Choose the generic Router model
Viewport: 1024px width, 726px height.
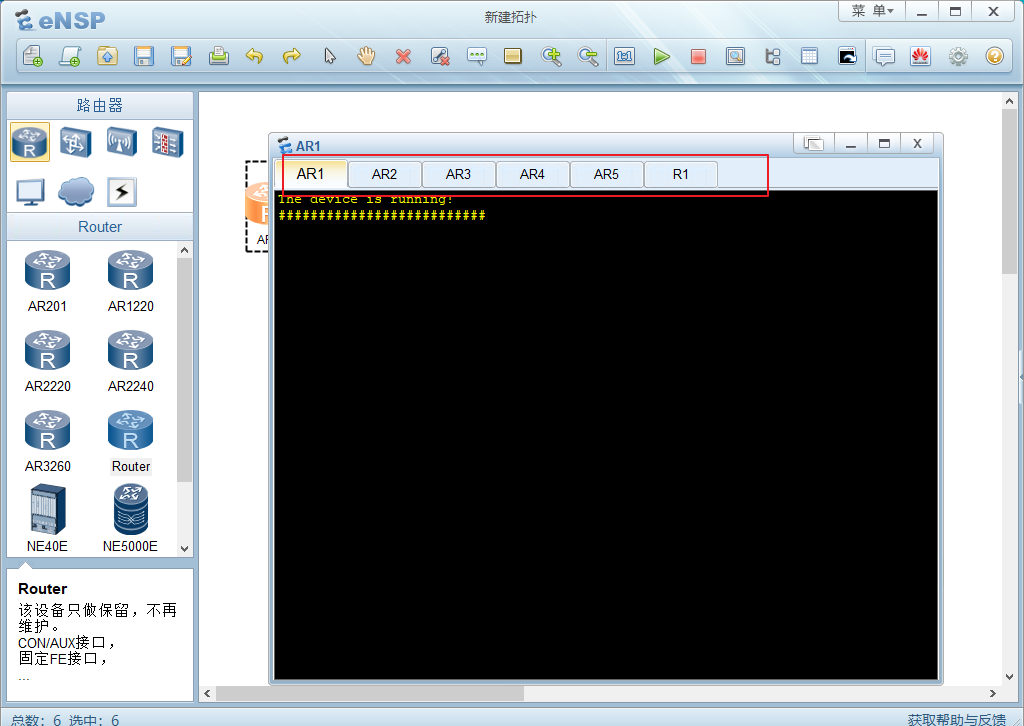pos(131,441)
